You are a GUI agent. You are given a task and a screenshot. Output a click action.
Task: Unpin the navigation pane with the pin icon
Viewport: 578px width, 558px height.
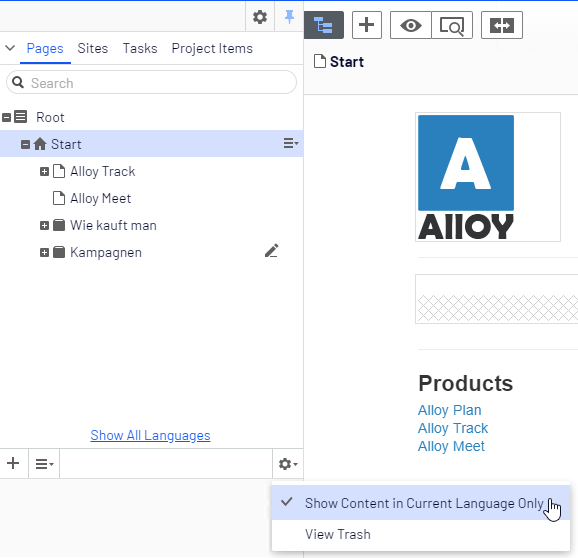click(x=289, y=17)
